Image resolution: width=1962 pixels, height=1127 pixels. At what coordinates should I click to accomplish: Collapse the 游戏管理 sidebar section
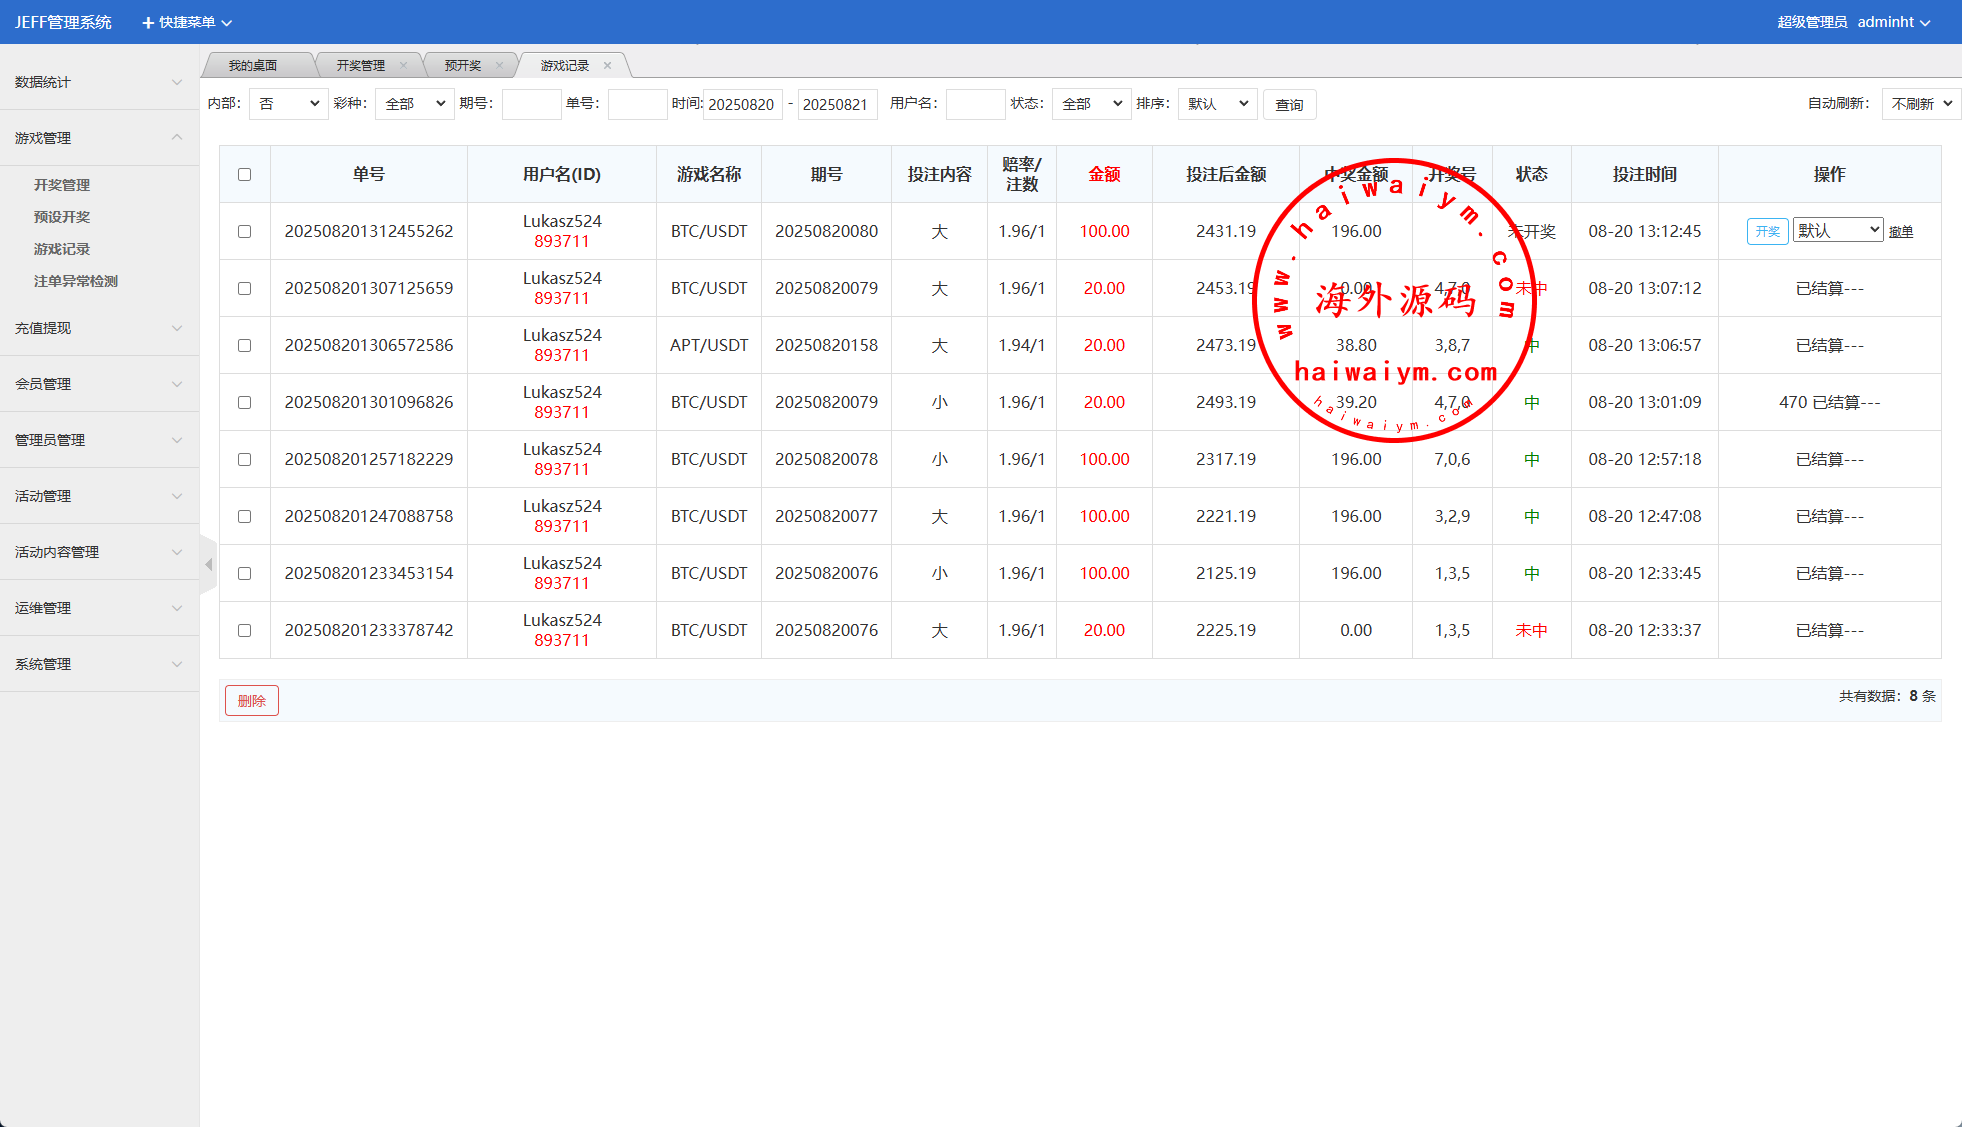click(177, 138)
